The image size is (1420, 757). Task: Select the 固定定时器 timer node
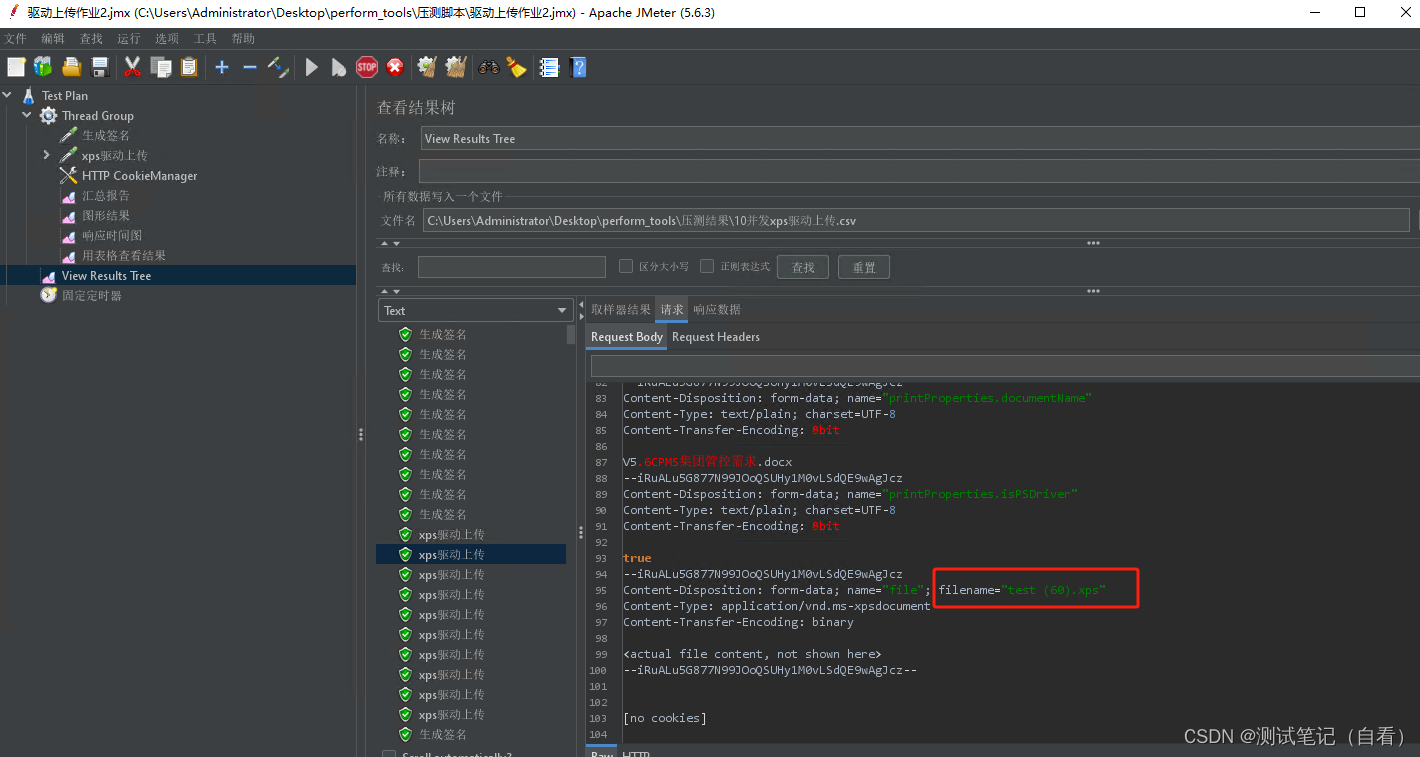(92, 296)
